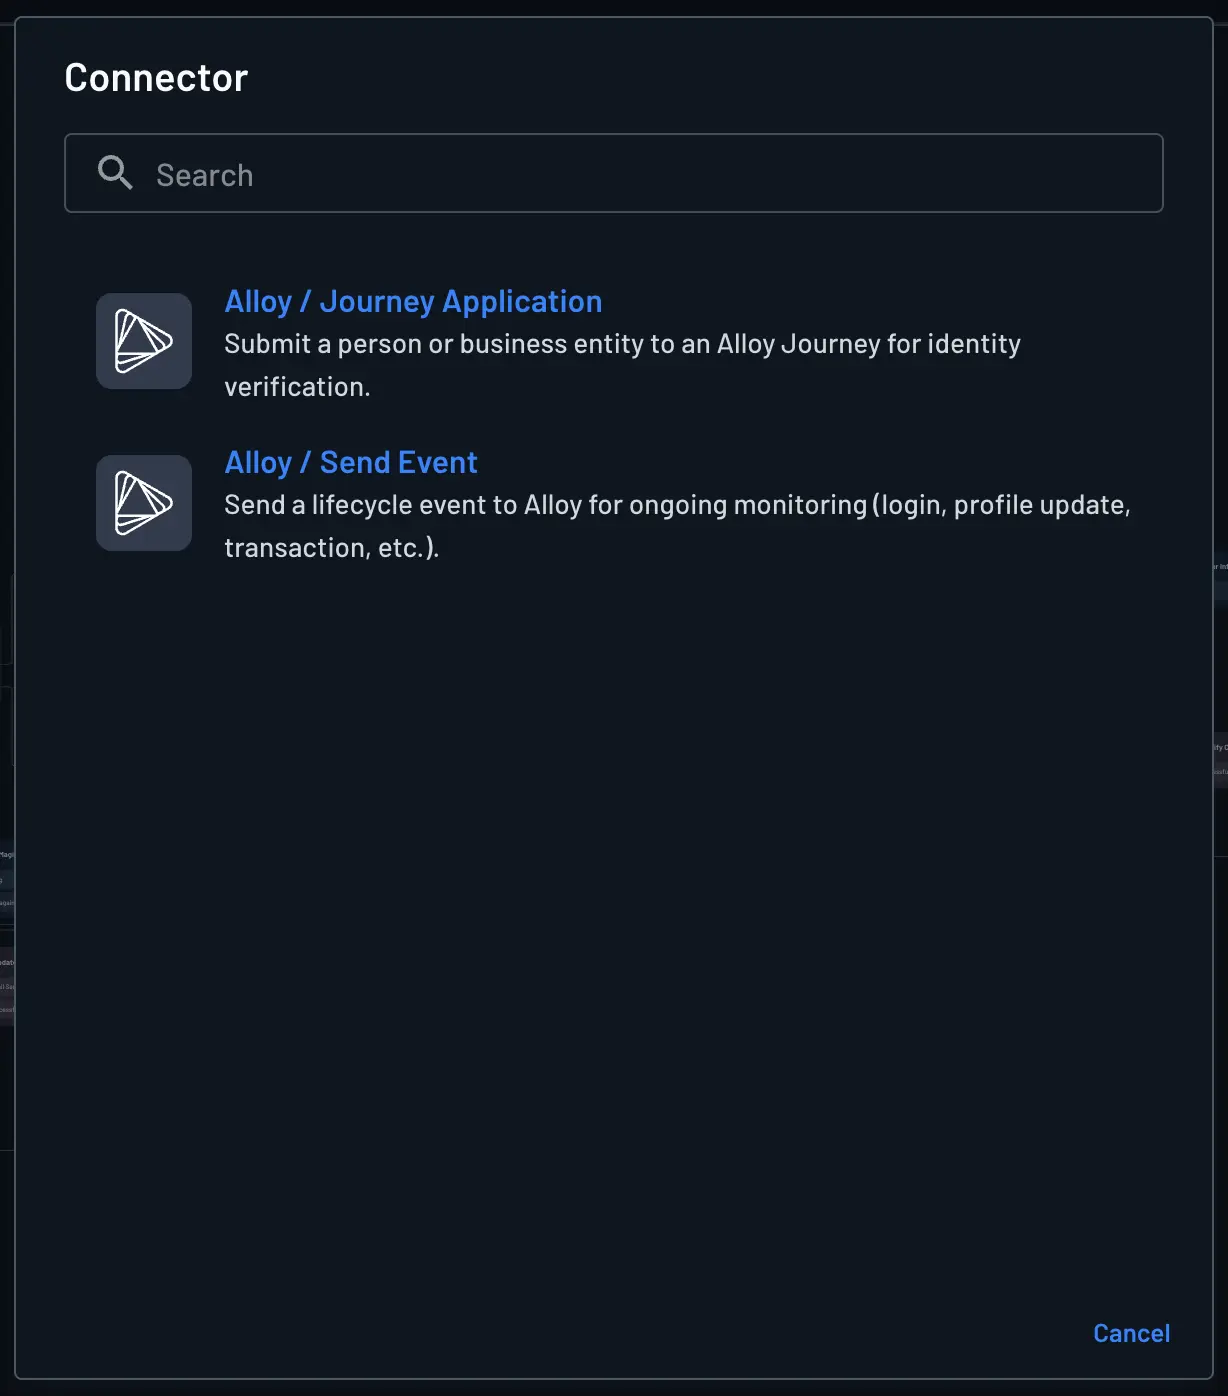This screenshot has width=1228, height=1396.
Task: Click the magnifying glass search icon
Action: tap(115, 173)
